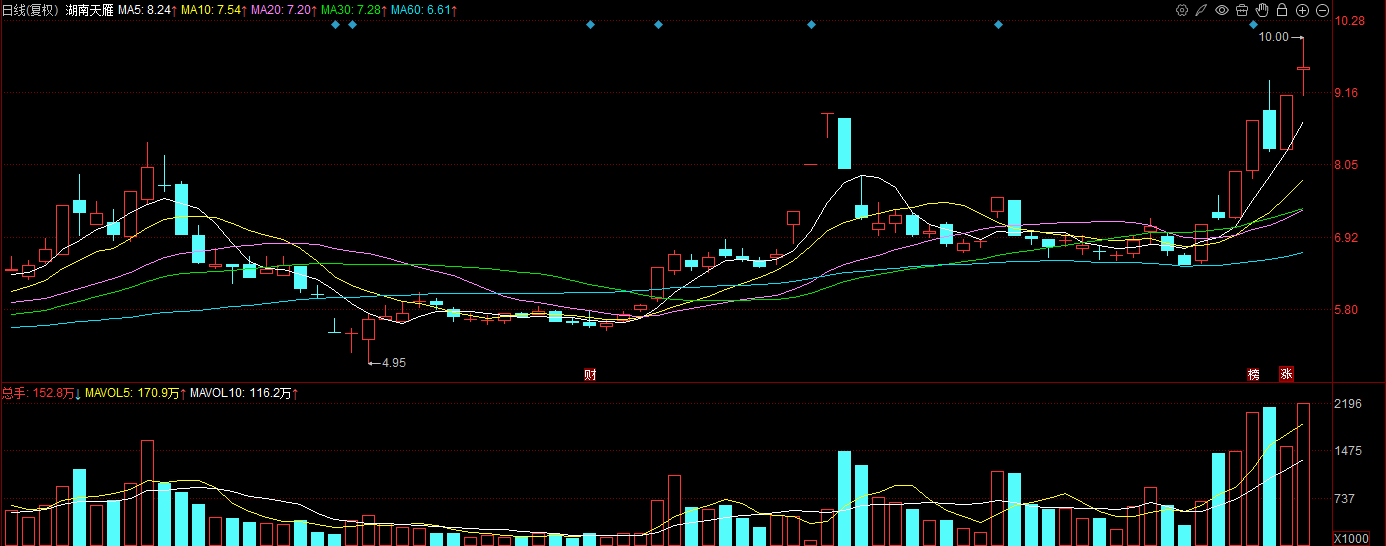The width and height of the screenshot is (1386, 546).
Task: Select the feather drawing-line tool
Action: [1202, 10]
